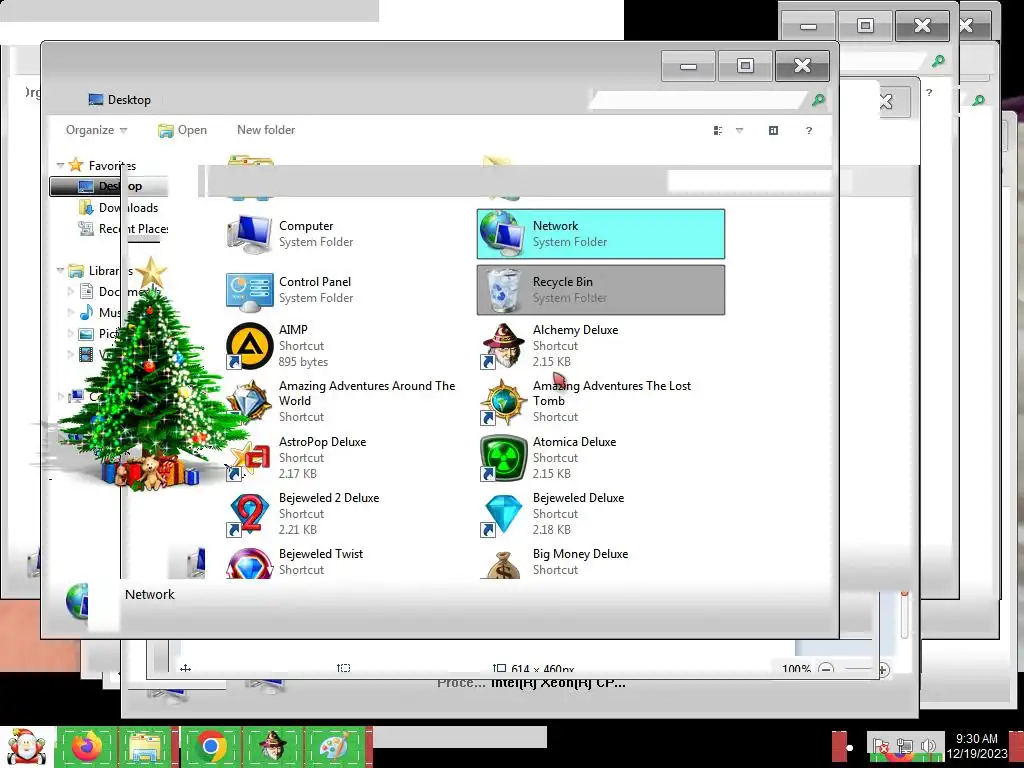Open the Computer system folder icon
The height and width of the screenshot is (768, 1024).
click(x=249, y=234)
